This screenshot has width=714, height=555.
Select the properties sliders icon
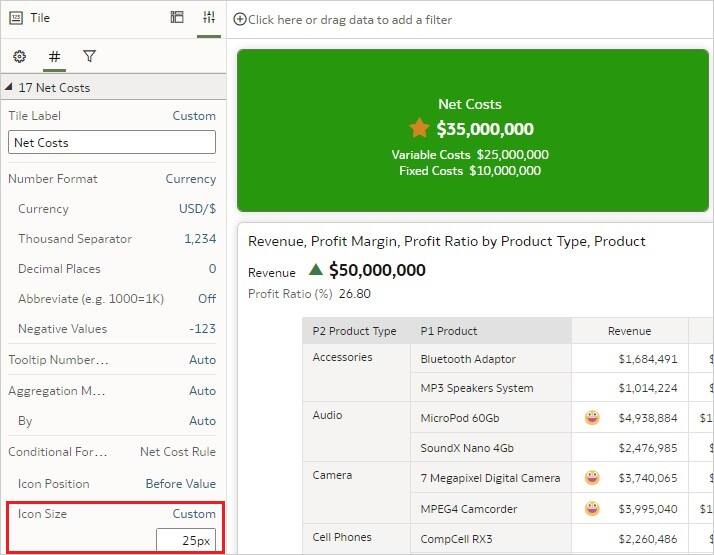[209, 18]
